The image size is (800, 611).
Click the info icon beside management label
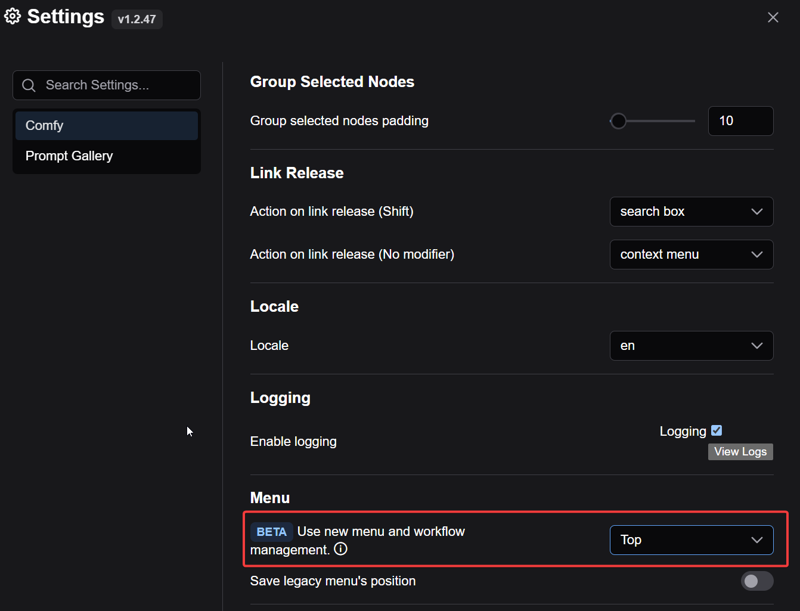[340, 549]
